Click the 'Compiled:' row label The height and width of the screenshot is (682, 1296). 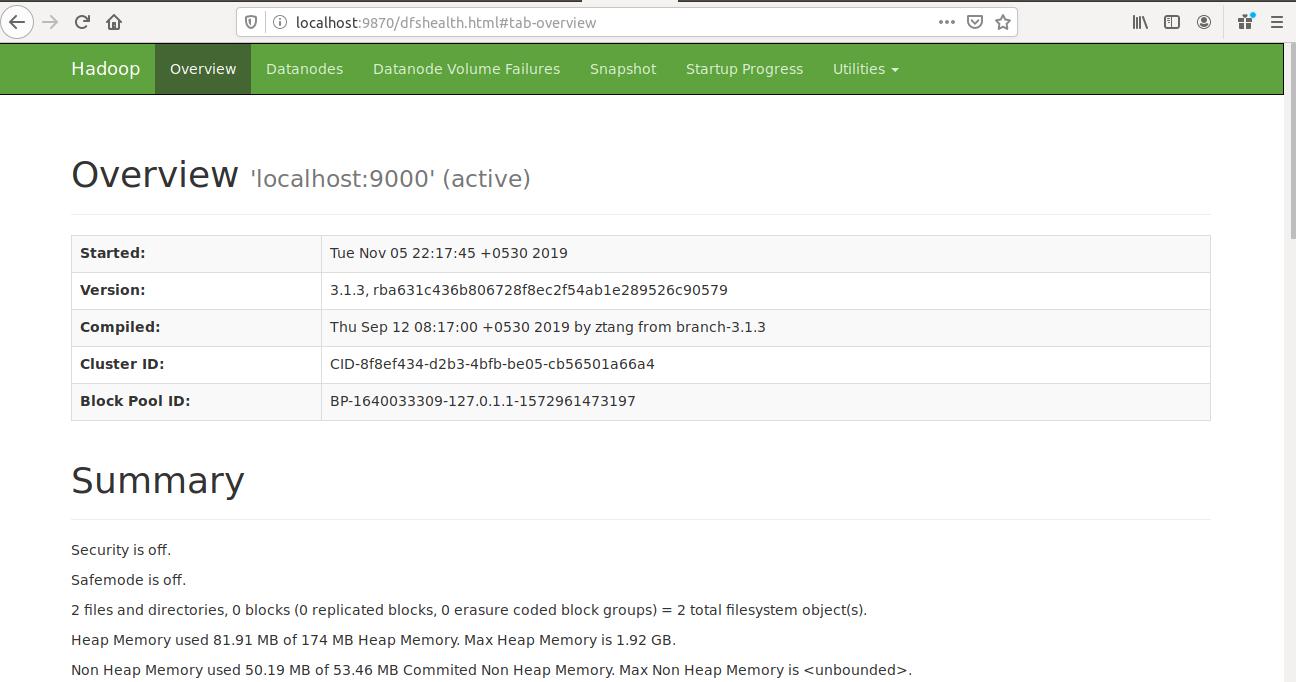[x=120, y=327]
